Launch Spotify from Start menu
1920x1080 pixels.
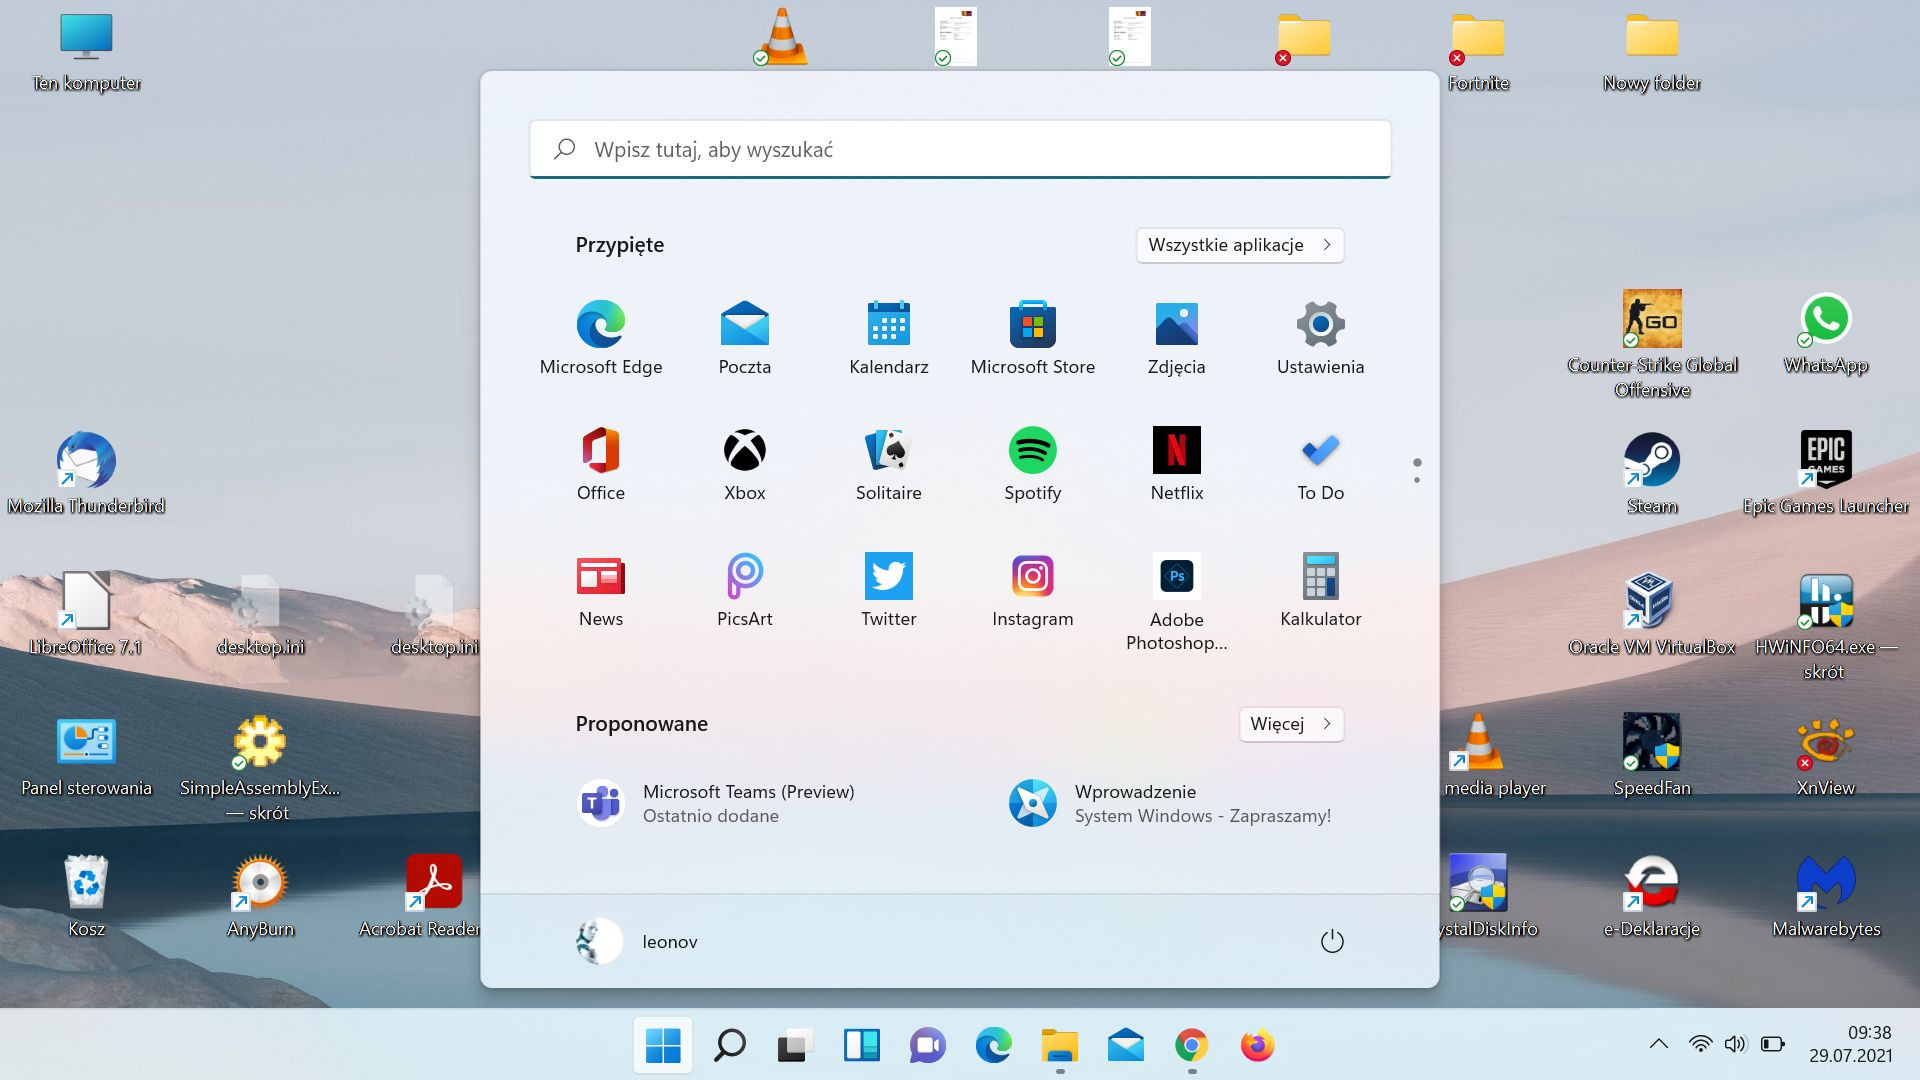click(1033, 464)
